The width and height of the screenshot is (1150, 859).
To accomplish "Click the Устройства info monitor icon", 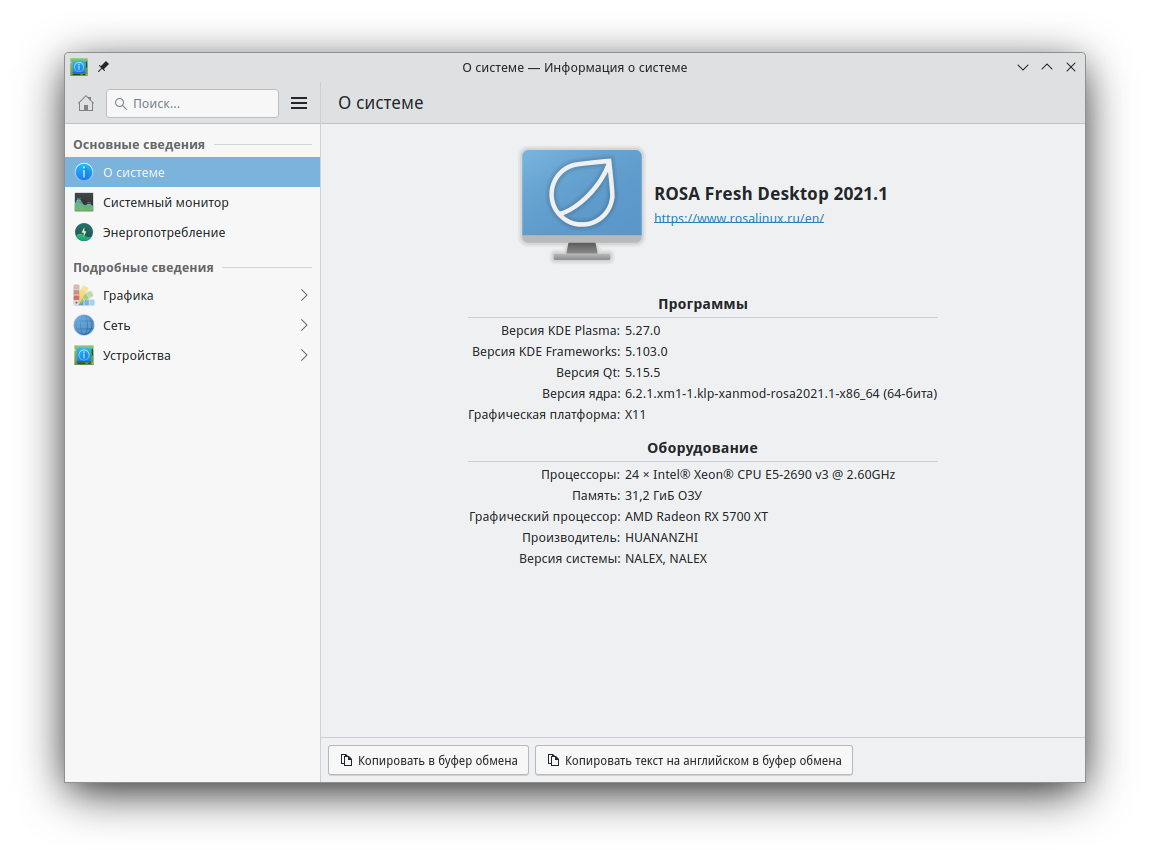I will 84,356.
